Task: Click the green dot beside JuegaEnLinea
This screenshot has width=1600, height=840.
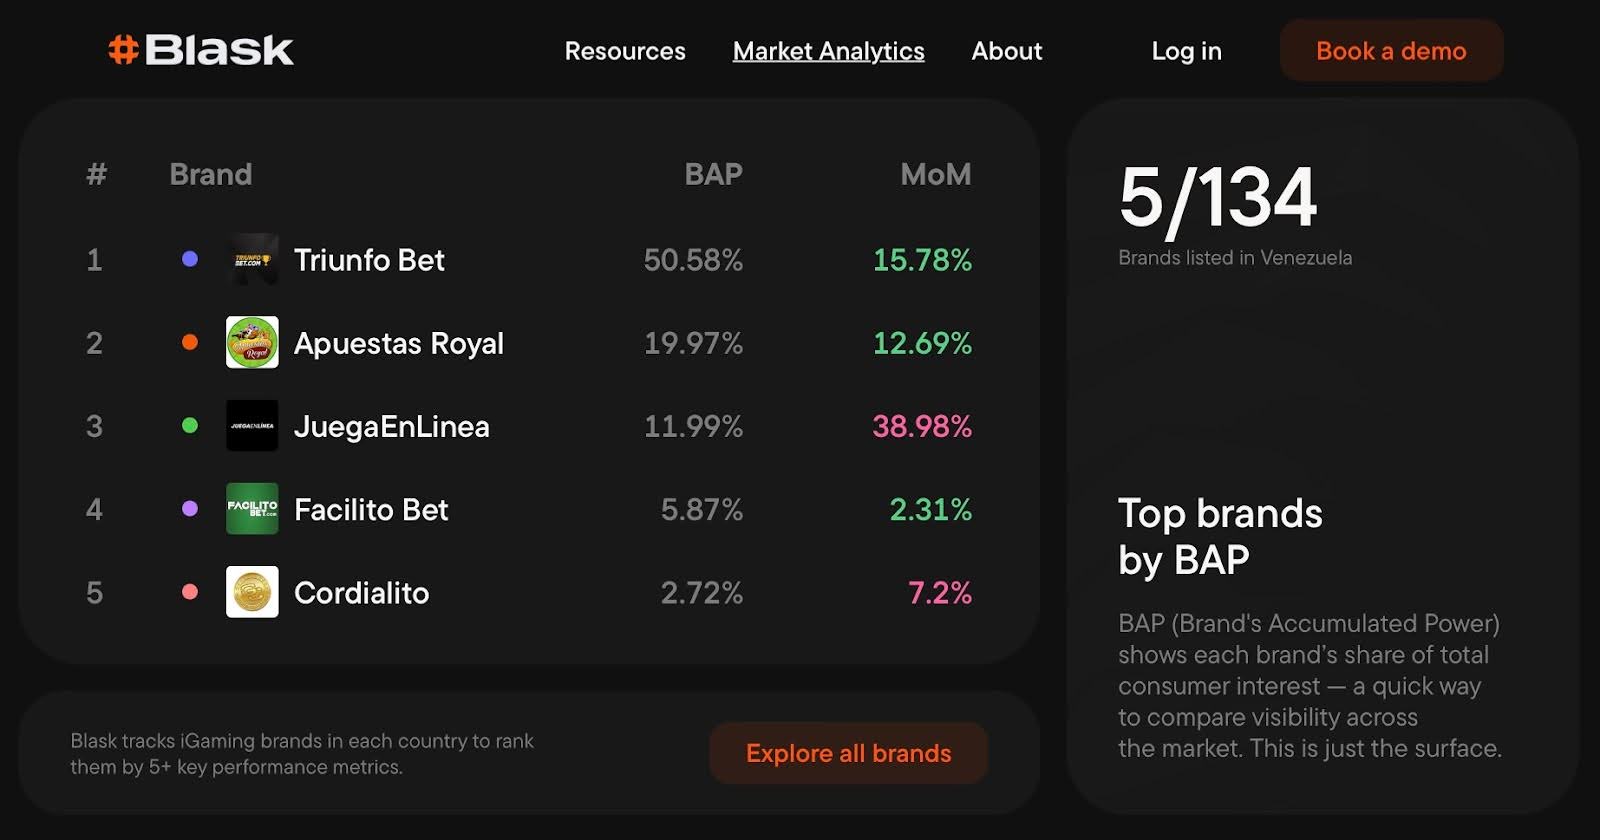Action: [x=190, y=425]
